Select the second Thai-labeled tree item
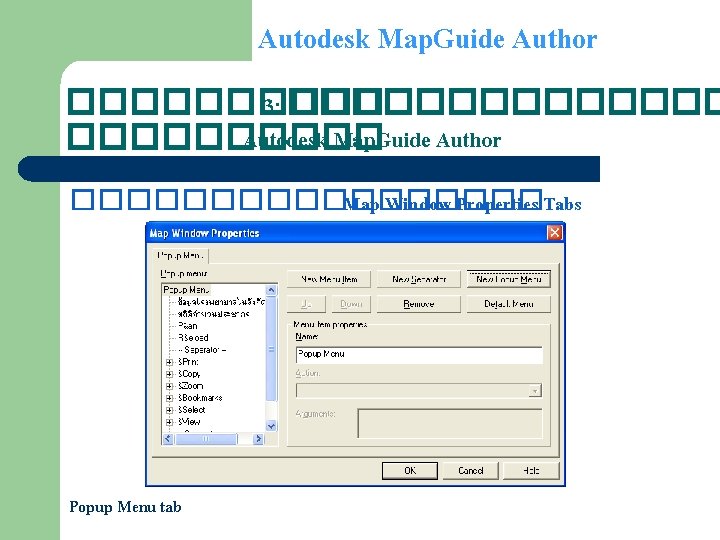720x540 pixels. pos(214,314)
